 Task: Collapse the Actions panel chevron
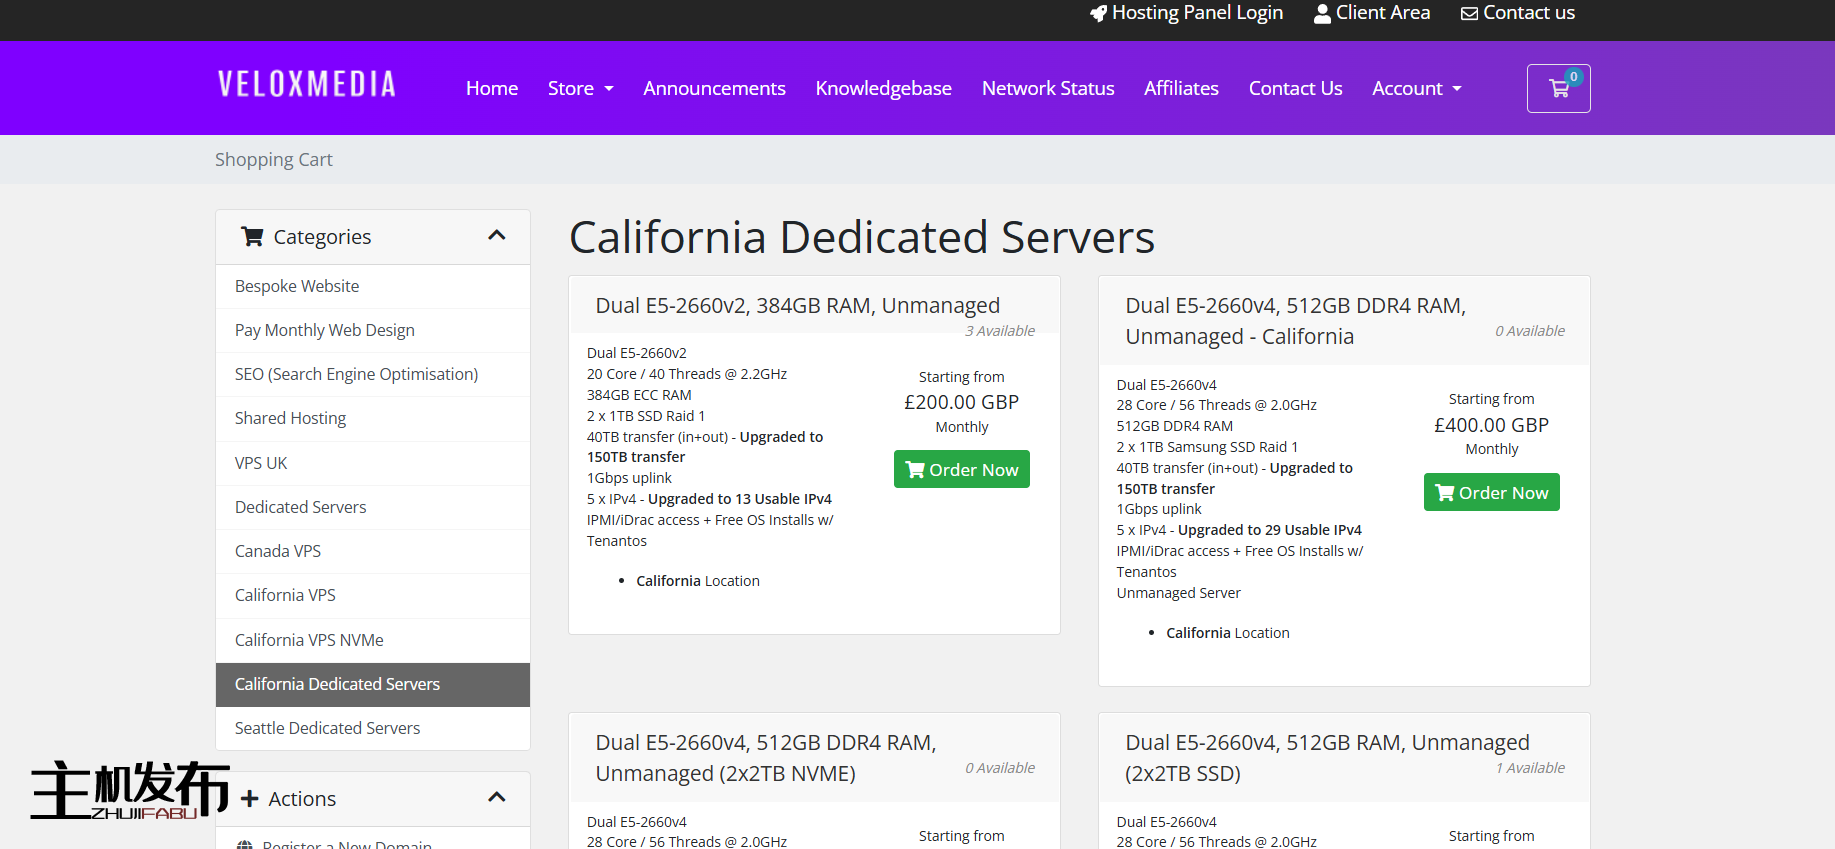496,798
